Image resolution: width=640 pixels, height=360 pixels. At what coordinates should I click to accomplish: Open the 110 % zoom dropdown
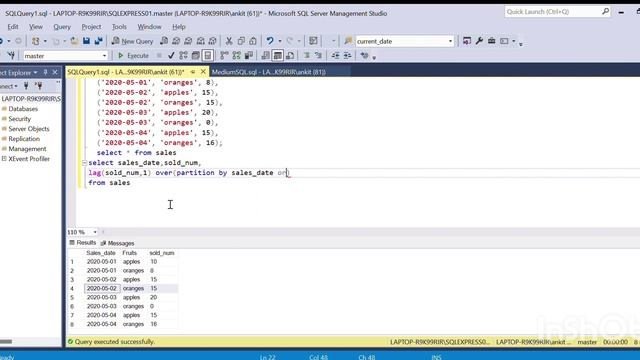(95, 232)
